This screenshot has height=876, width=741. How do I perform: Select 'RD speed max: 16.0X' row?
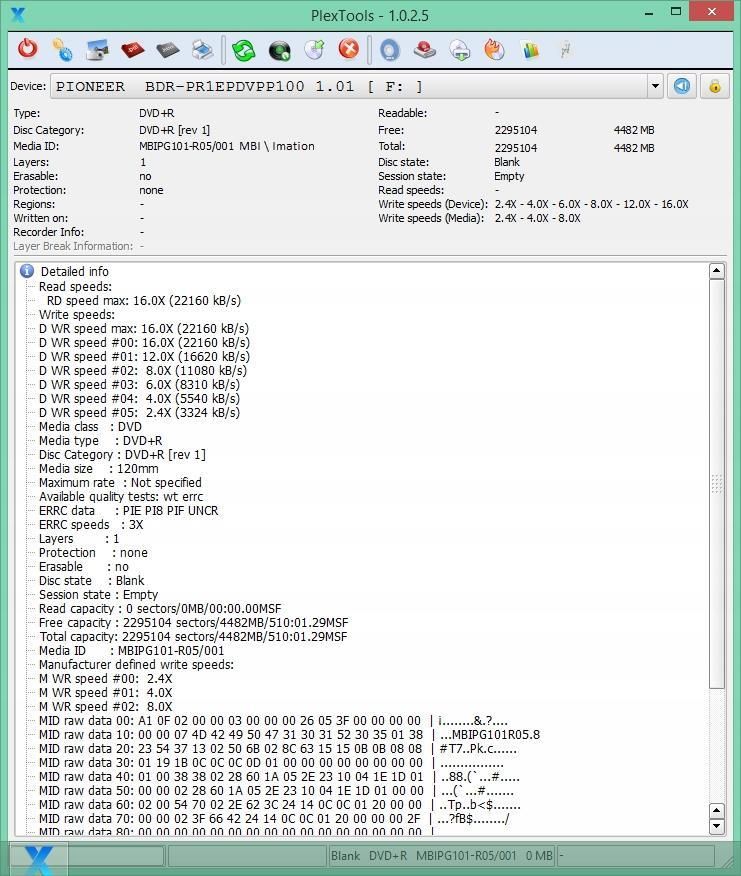click(x=144, y=301)
